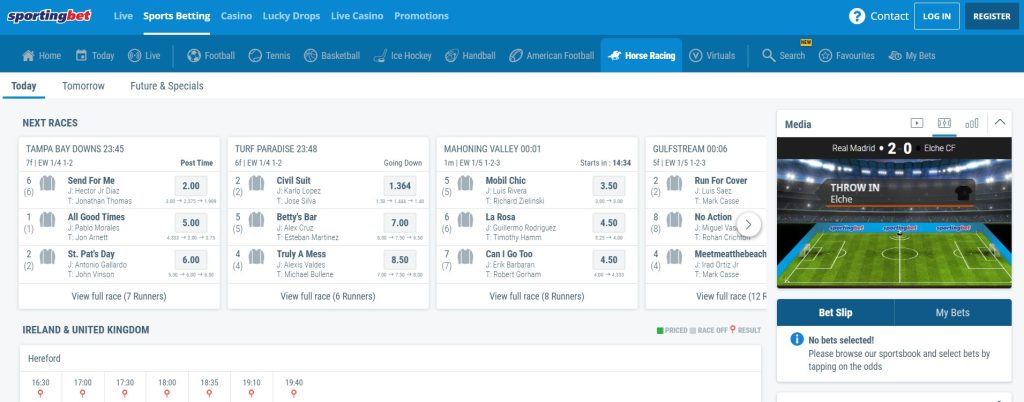
Task: Select Horse Racing sport icon
Action: click(x=614, y=56)
